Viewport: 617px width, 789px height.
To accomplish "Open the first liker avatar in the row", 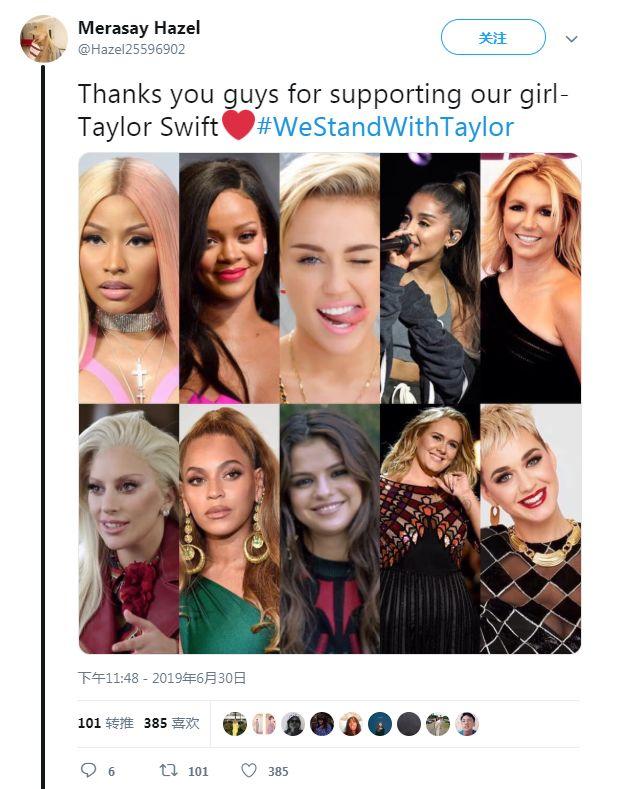I will point(235,724).
